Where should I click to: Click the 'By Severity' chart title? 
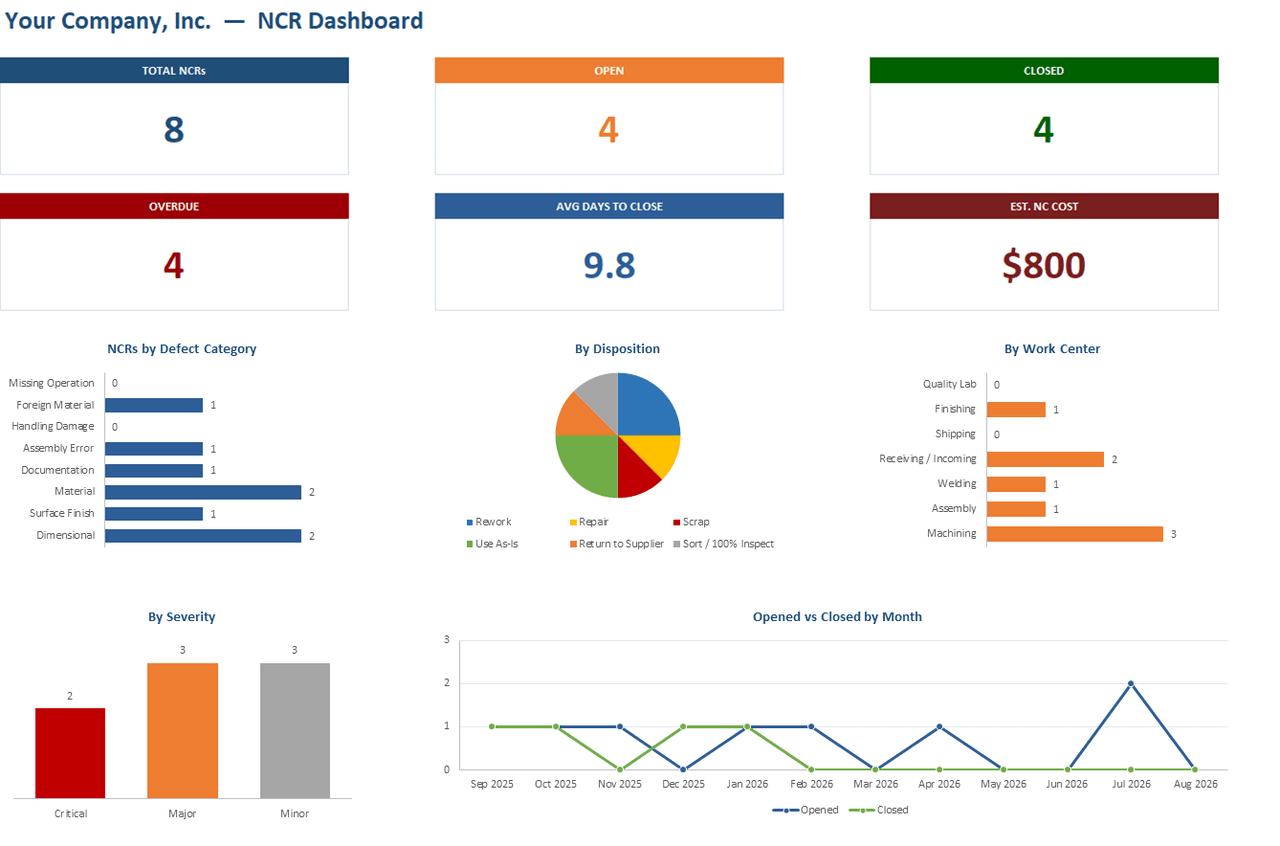(182, 617)
